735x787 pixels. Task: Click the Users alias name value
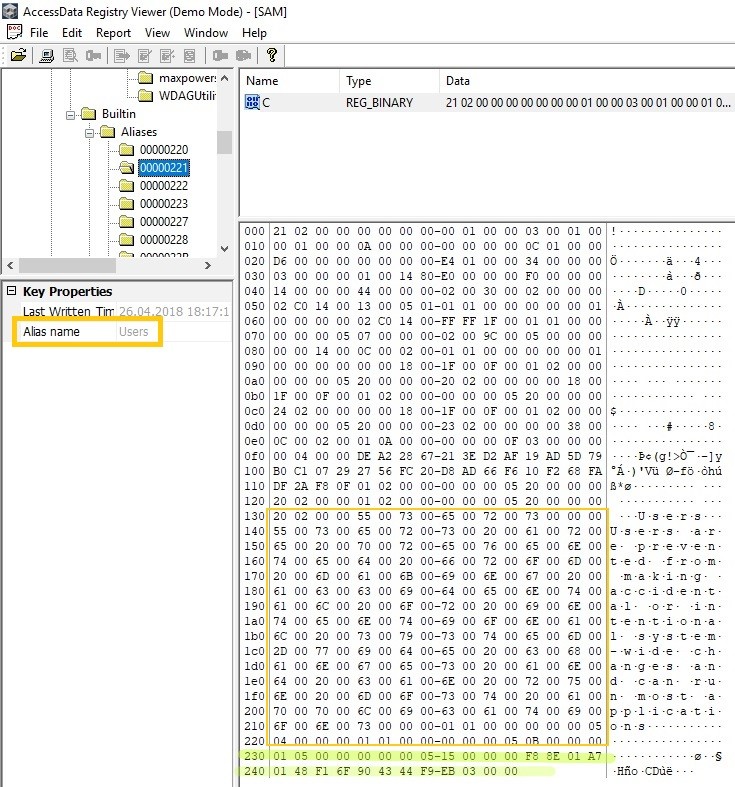pos(134,332)
